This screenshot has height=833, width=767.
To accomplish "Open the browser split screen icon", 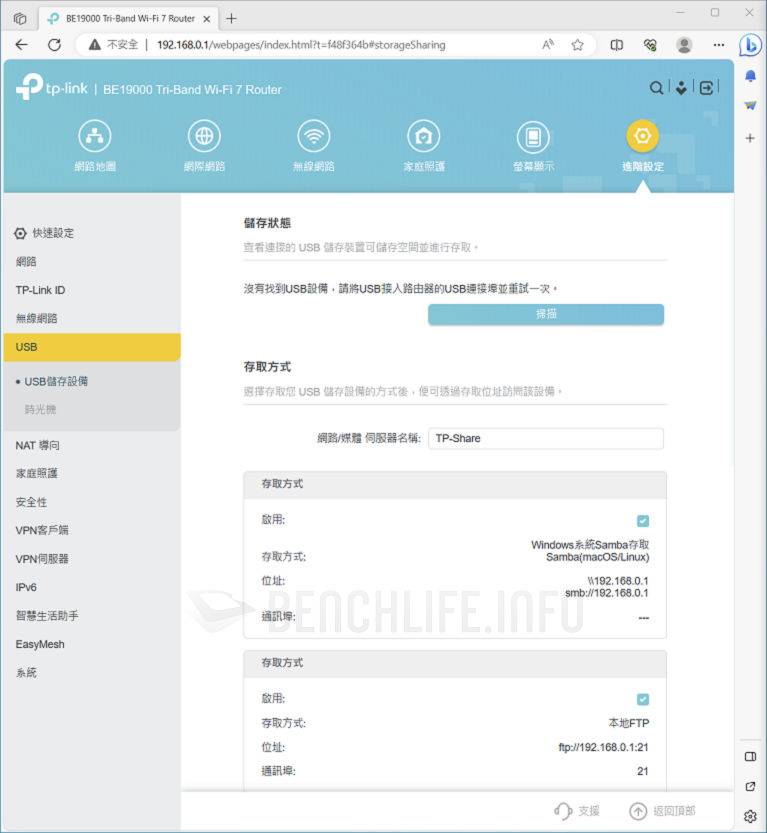I will pyautogui.click(x=617, y=45).
